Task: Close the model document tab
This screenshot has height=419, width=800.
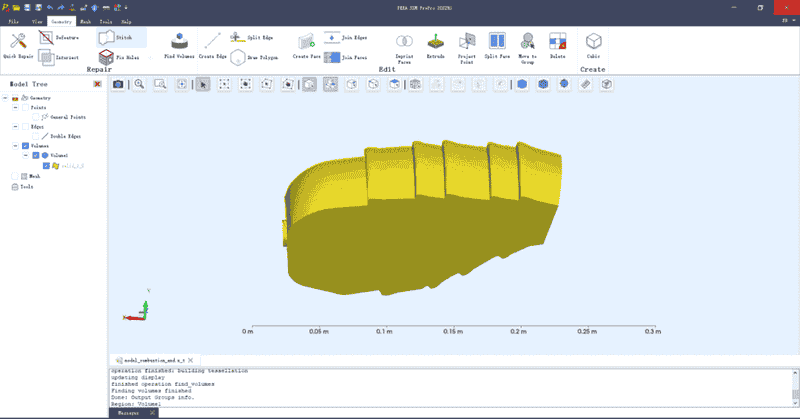Action: 190,360
